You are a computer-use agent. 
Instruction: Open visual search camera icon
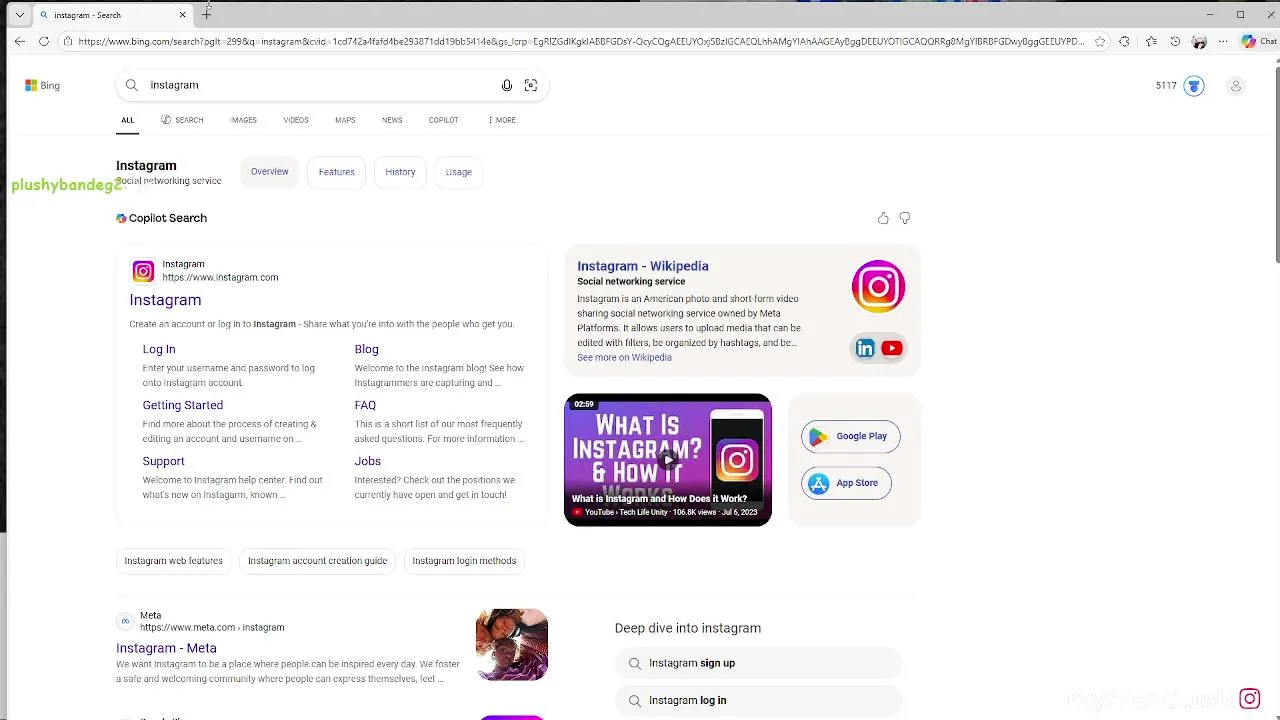coord(531,85)
